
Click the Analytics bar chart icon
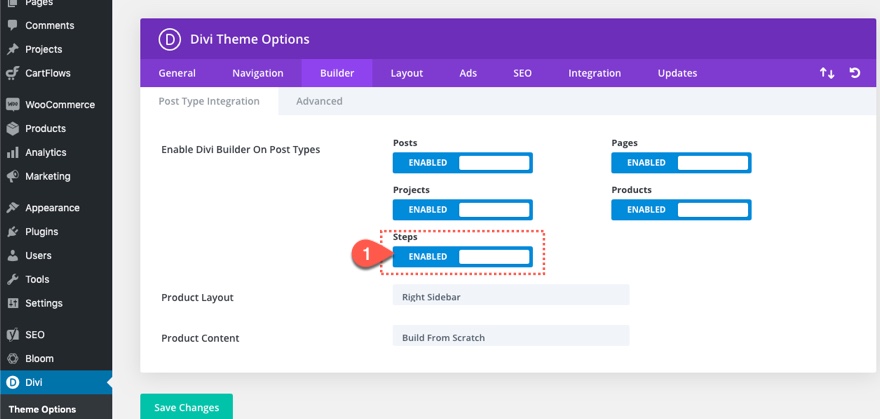(12, 153)
